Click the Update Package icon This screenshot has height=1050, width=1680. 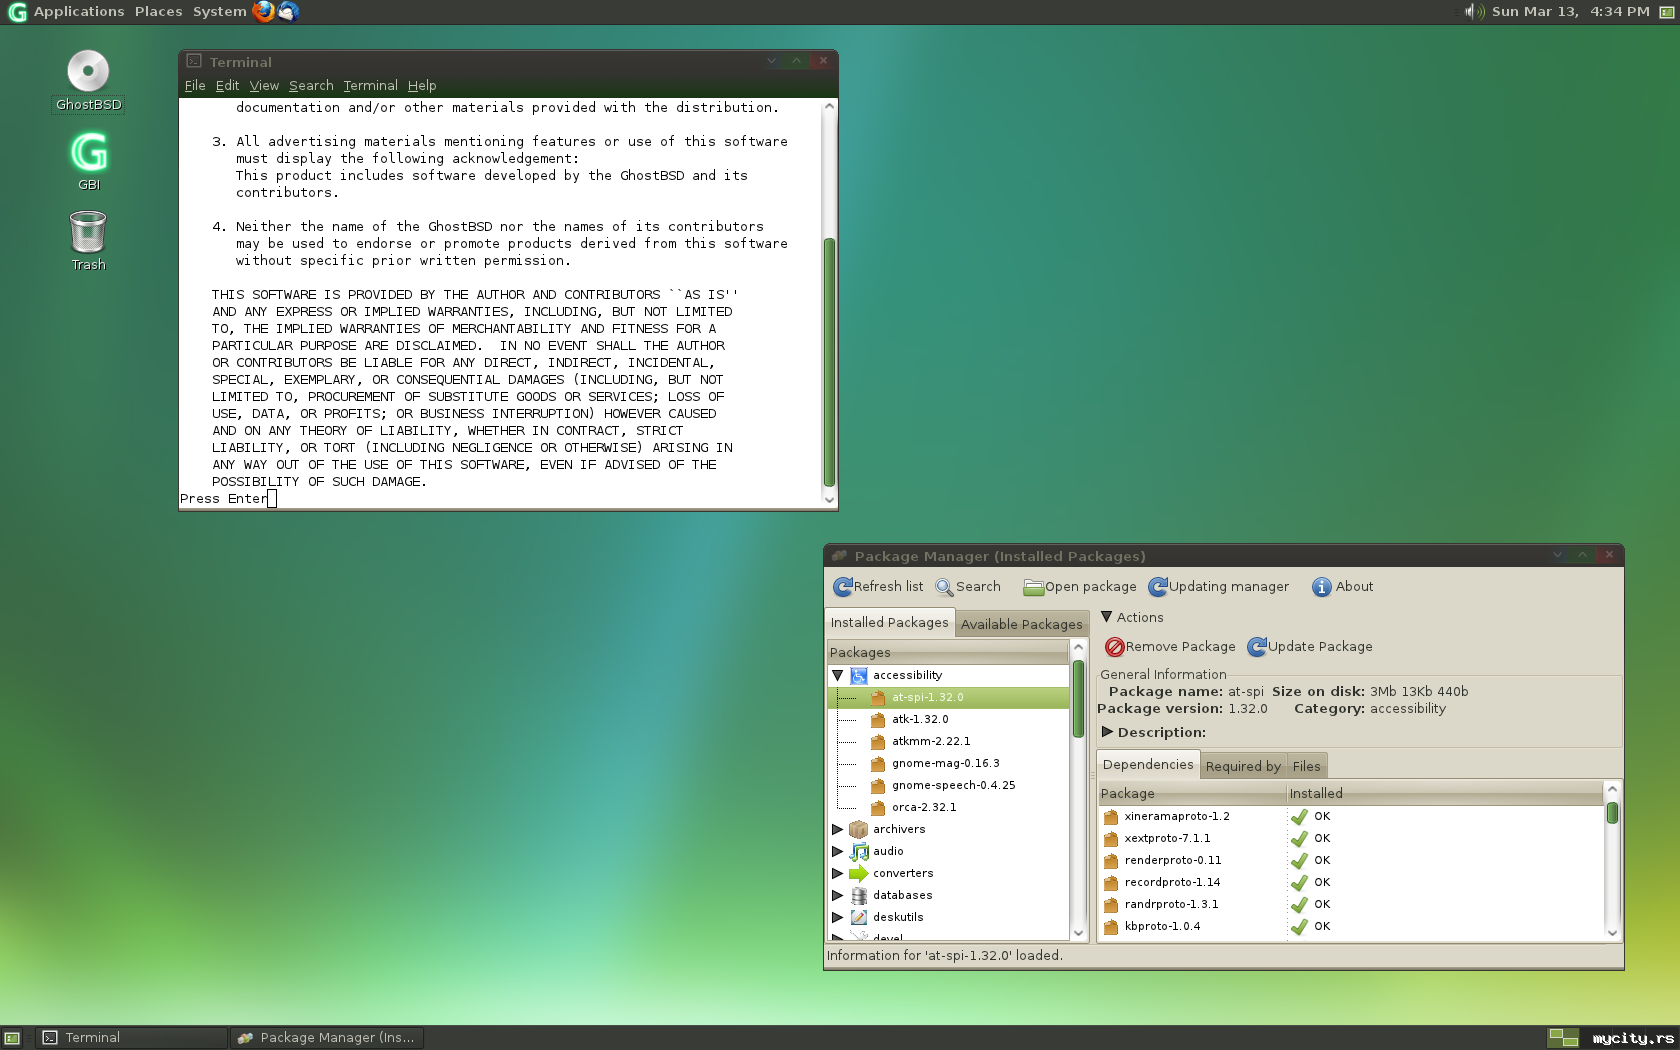1257,647
